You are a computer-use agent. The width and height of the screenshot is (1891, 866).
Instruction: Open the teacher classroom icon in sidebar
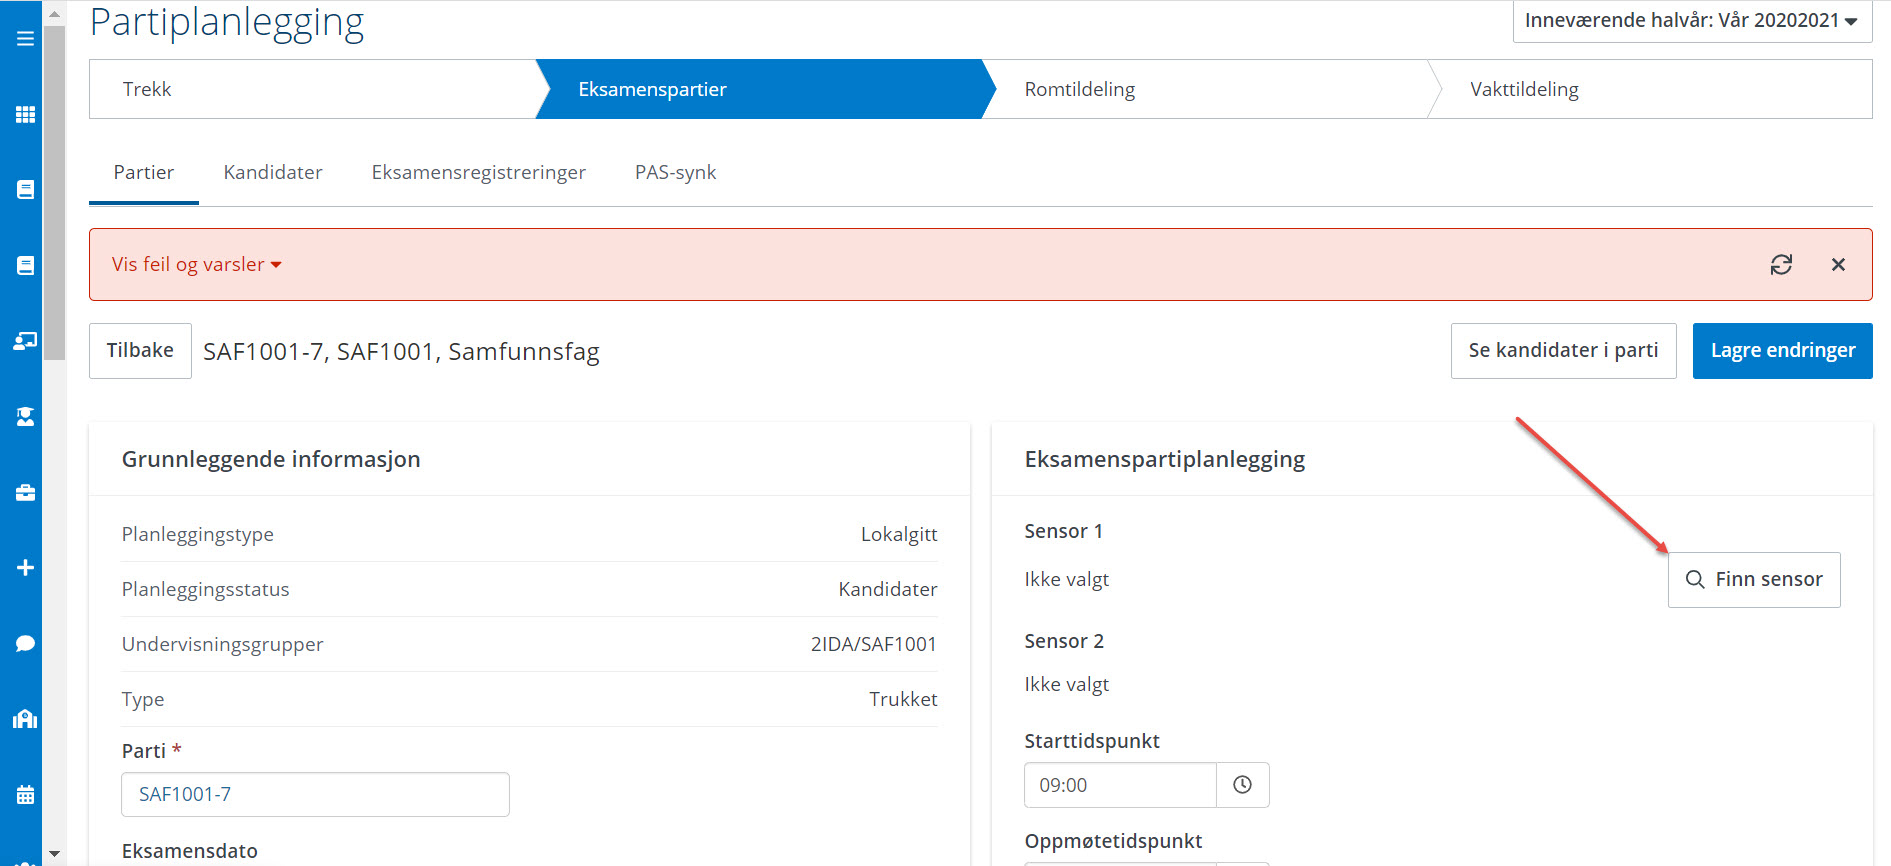(25, 341)
